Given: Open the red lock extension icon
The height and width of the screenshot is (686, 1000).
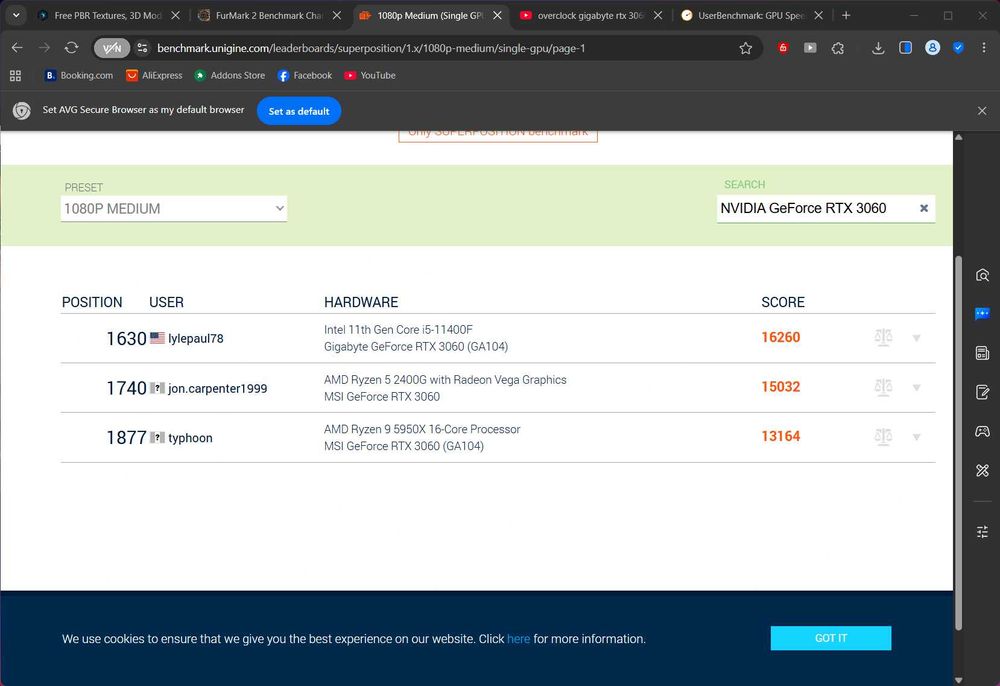Looking at the screenshot, I should click(783, 48).
